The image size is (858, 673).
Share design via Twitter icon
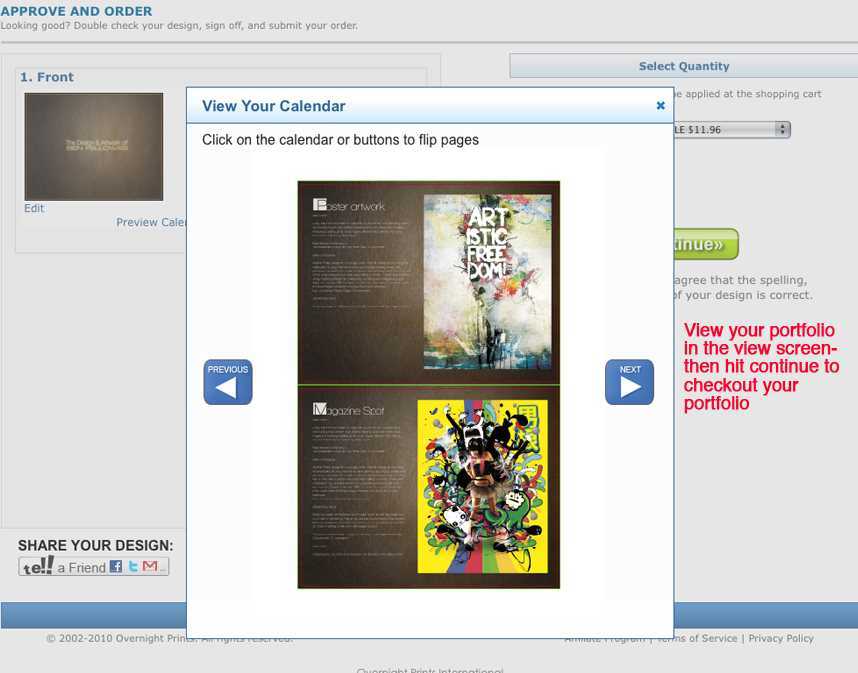(x=133, y=566)
